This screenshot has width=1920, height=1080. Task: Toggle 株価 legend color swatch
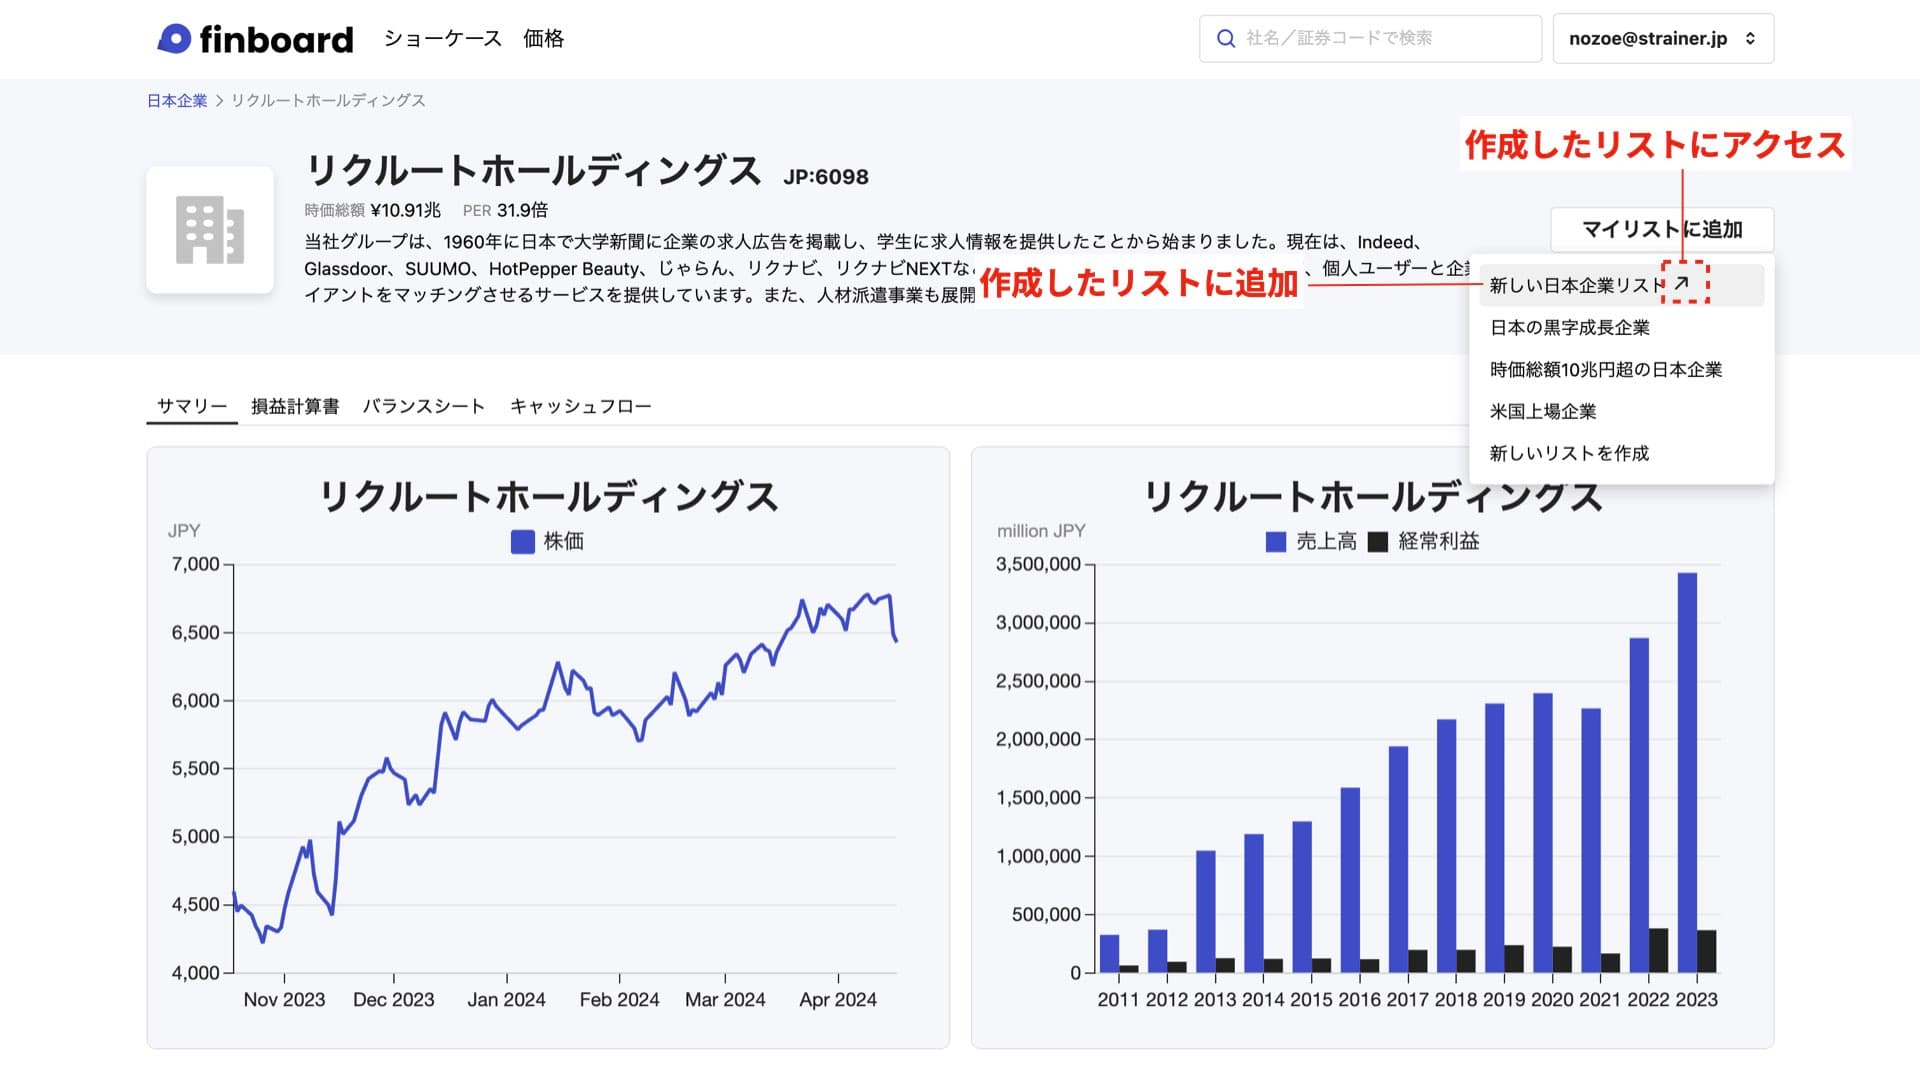pyautogui.click(x=522, y=542)
